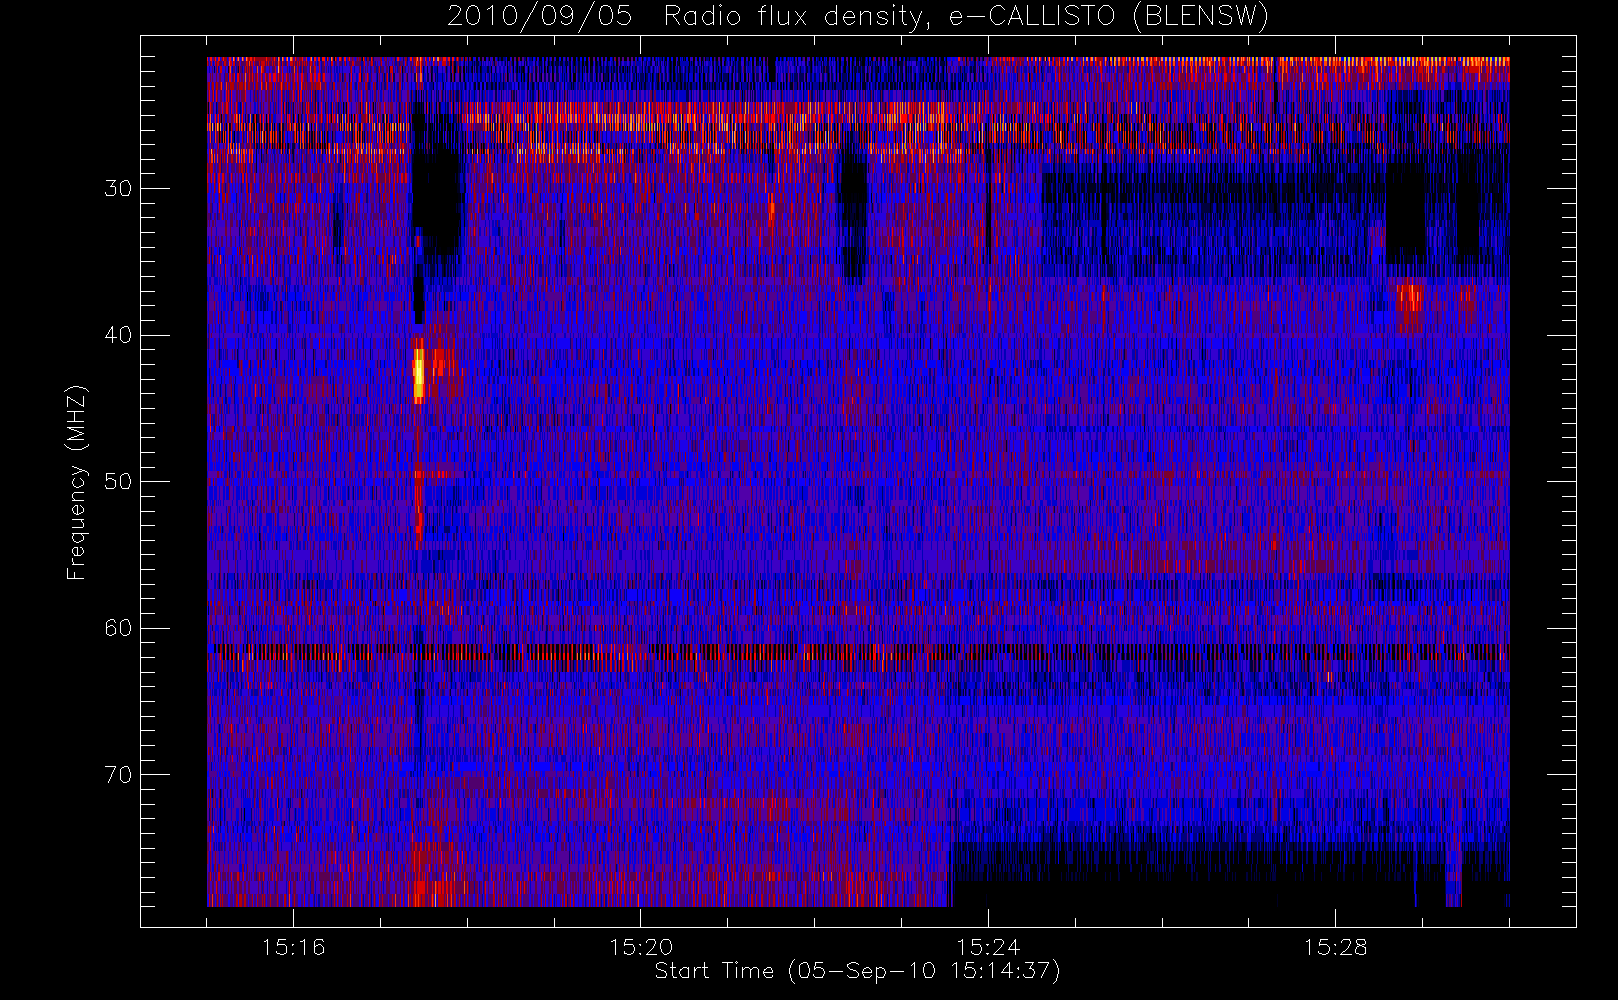
Task: Click the 60 MHz frequency tick label
Action: pyautogui.click(x=118, y=628)
